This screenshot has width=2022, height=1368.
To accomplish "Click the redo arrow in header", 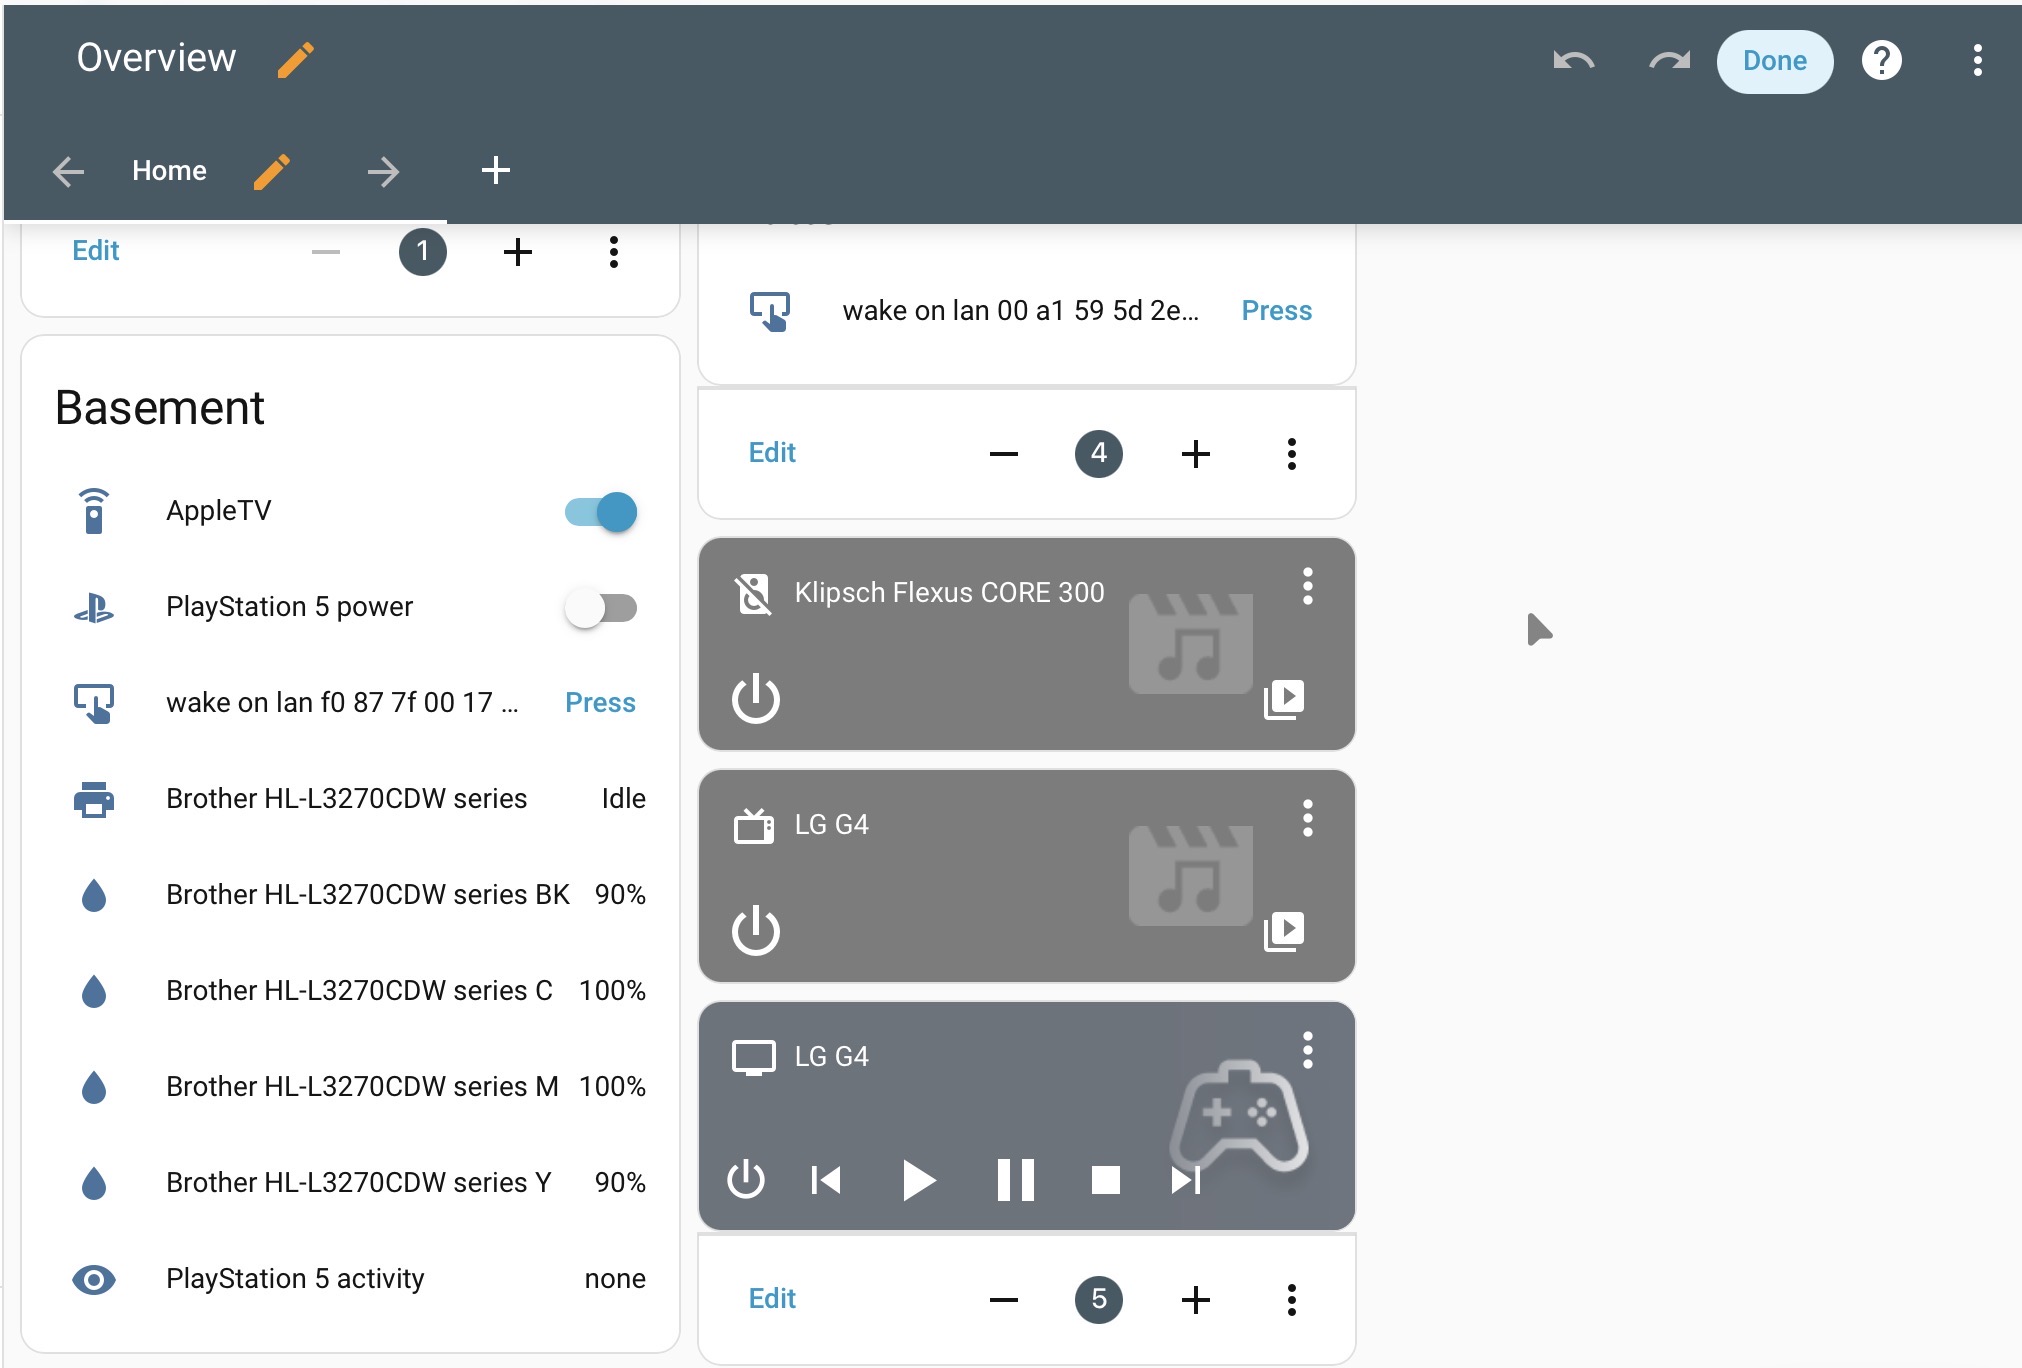I will [x=1669, y=61].
